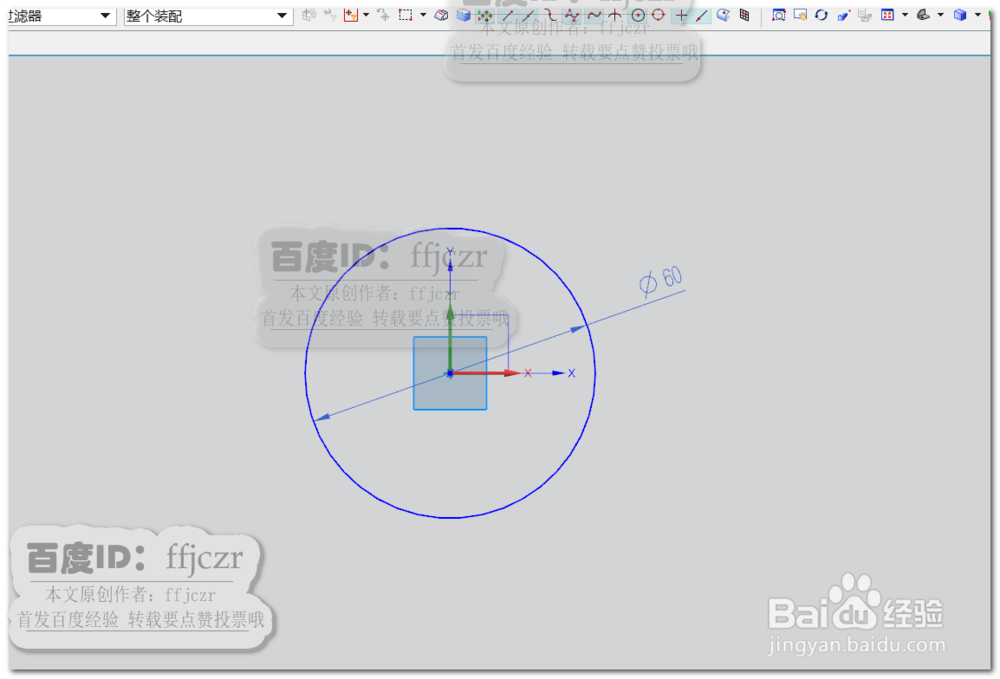Select the Studio Spline tool
Viewport: 1000px width, 679px height.
pyautogui.click(x=571, y=15)
